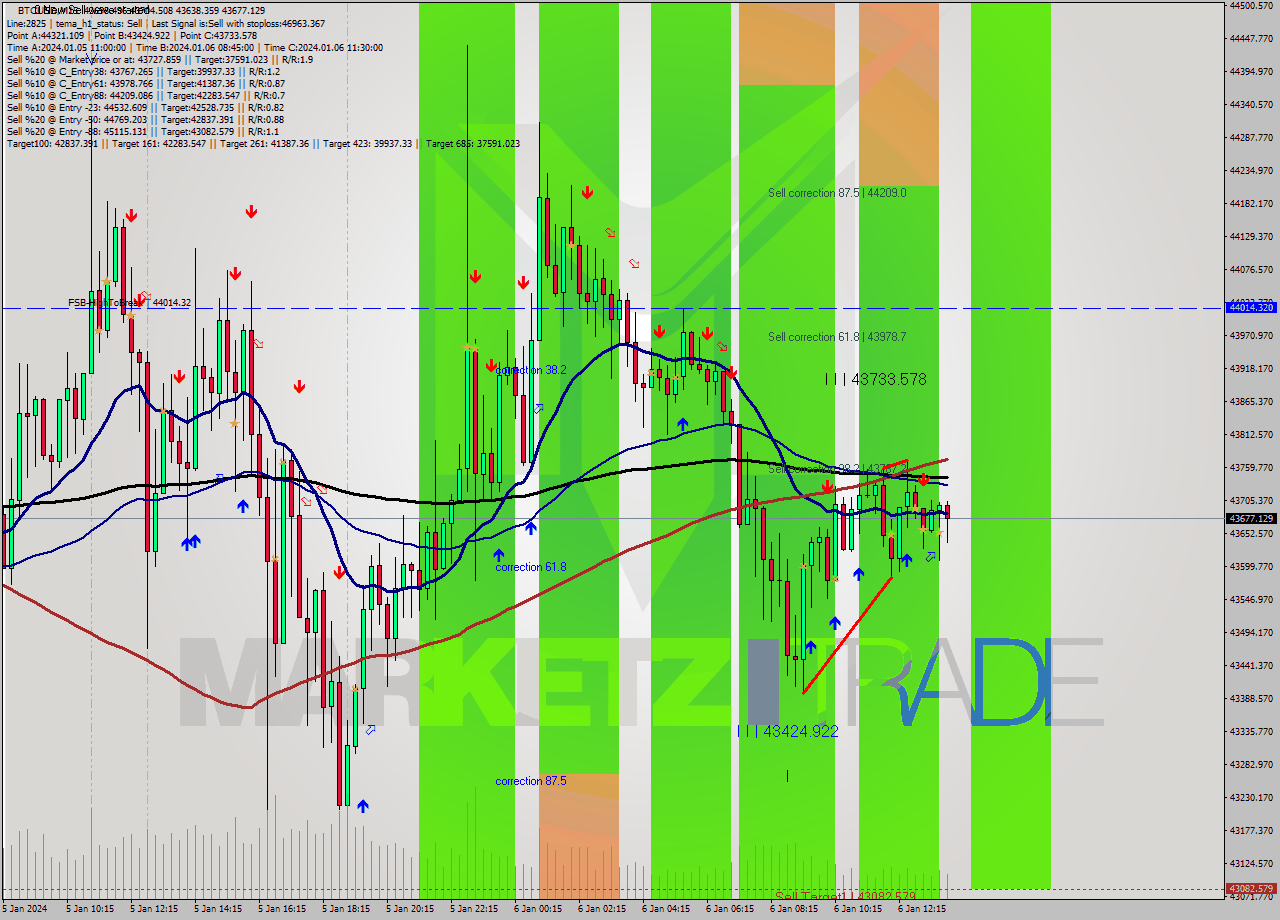Click the 'Sell correction 87.5 | 44209.0' label
The image size is (1280, 920).
click(x=837, y=193)
